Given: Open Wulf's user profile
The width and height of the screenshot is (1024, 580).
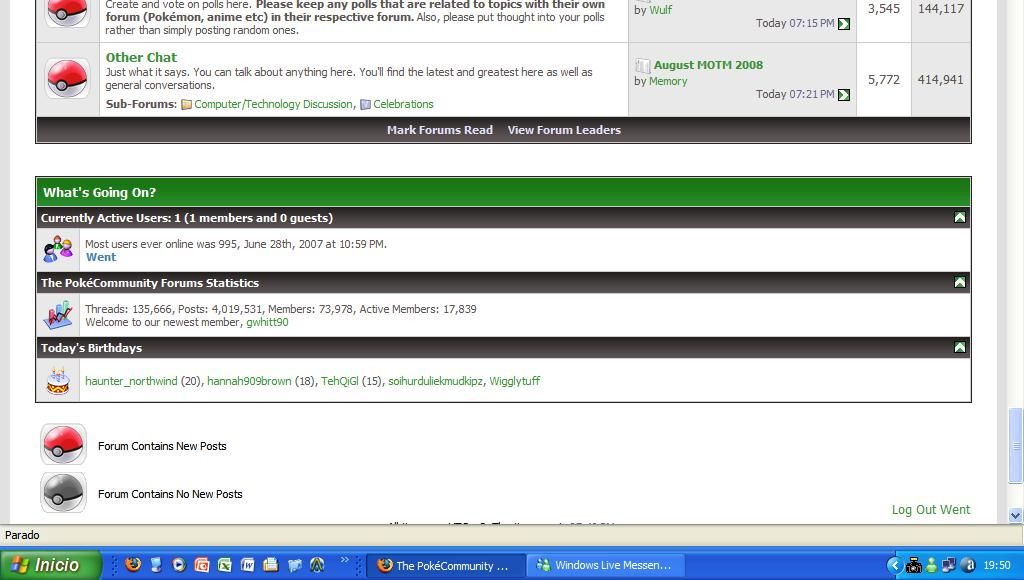Looking at the screenshot, I should pyautogui.click(x=660, y=10).
